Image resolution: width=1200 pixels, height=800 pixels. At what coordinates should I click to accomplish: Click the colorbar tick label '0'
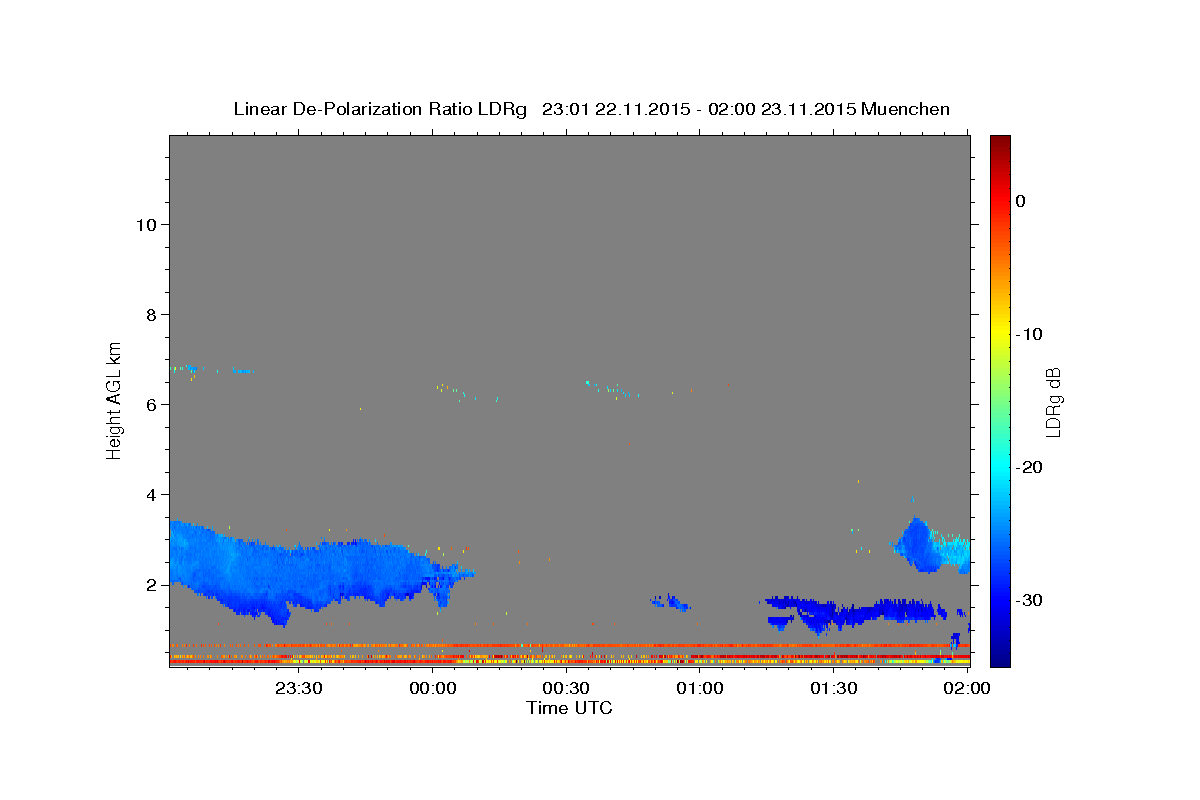pyautogui.click(x=1020, y=201)
